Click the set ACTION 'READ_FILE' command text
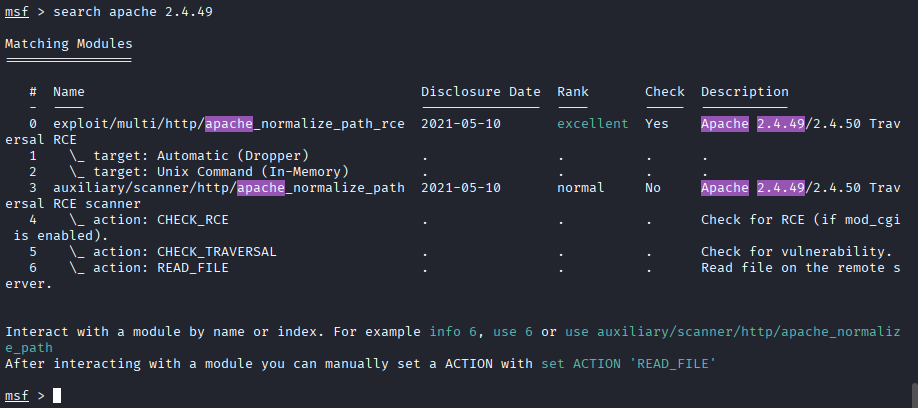 [629, 364]
